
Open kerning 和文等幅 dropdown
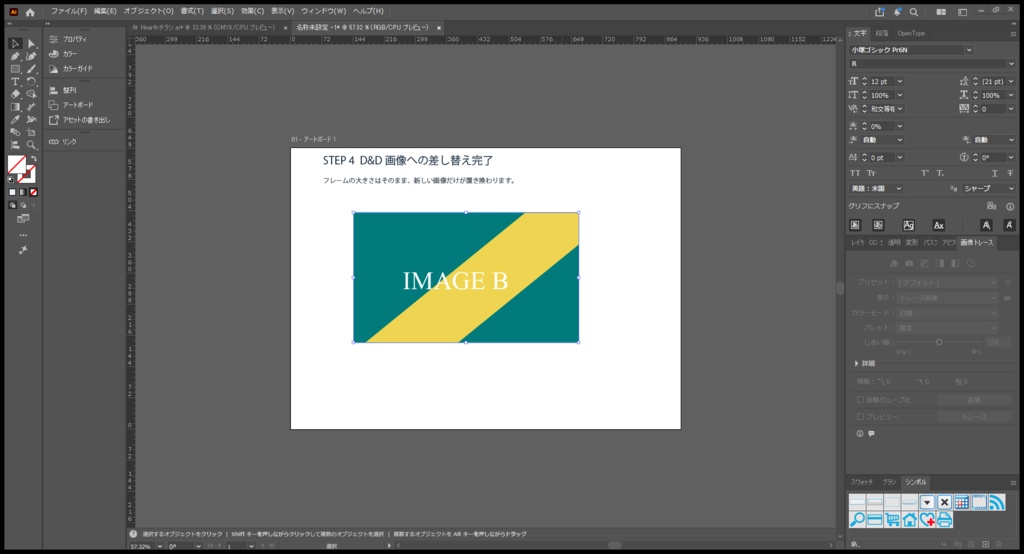click(899, 109)
